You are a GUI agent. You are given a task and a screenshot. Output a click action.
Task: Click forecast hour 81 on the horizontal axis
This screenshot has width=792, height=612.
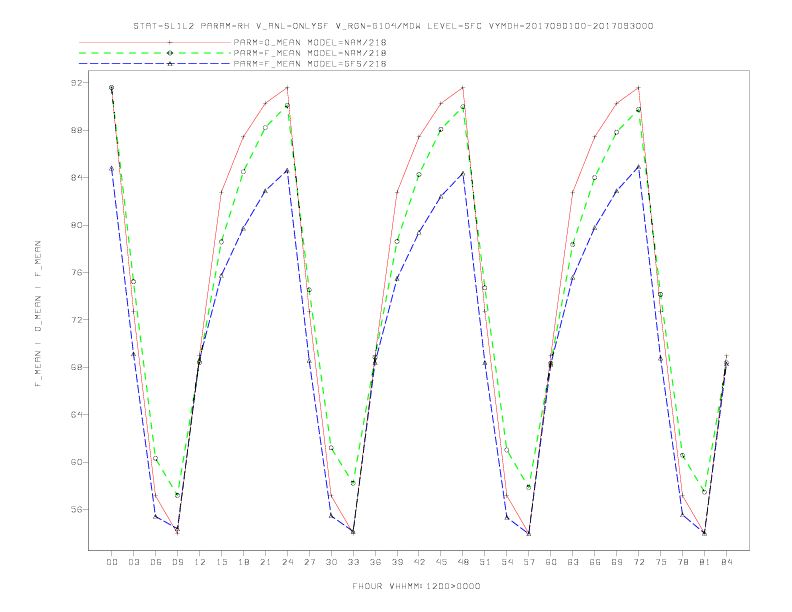coord(705,562)
